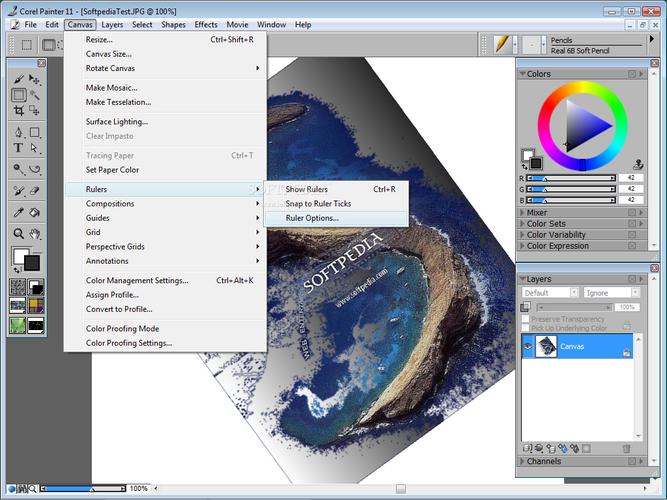
Task: Select the Rectangular Shape tool
Action: coord(34,132)
